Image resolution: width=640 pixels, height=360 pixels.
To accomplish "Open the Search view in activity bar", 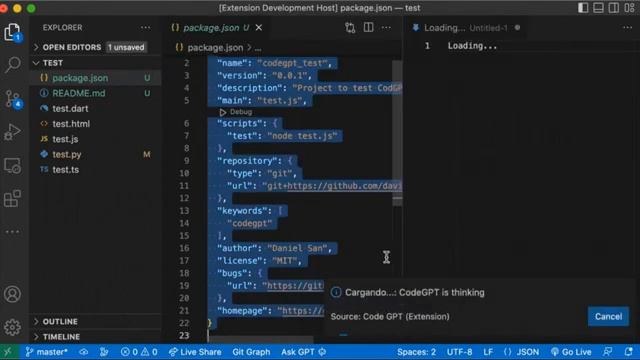I will coord(12,64).
